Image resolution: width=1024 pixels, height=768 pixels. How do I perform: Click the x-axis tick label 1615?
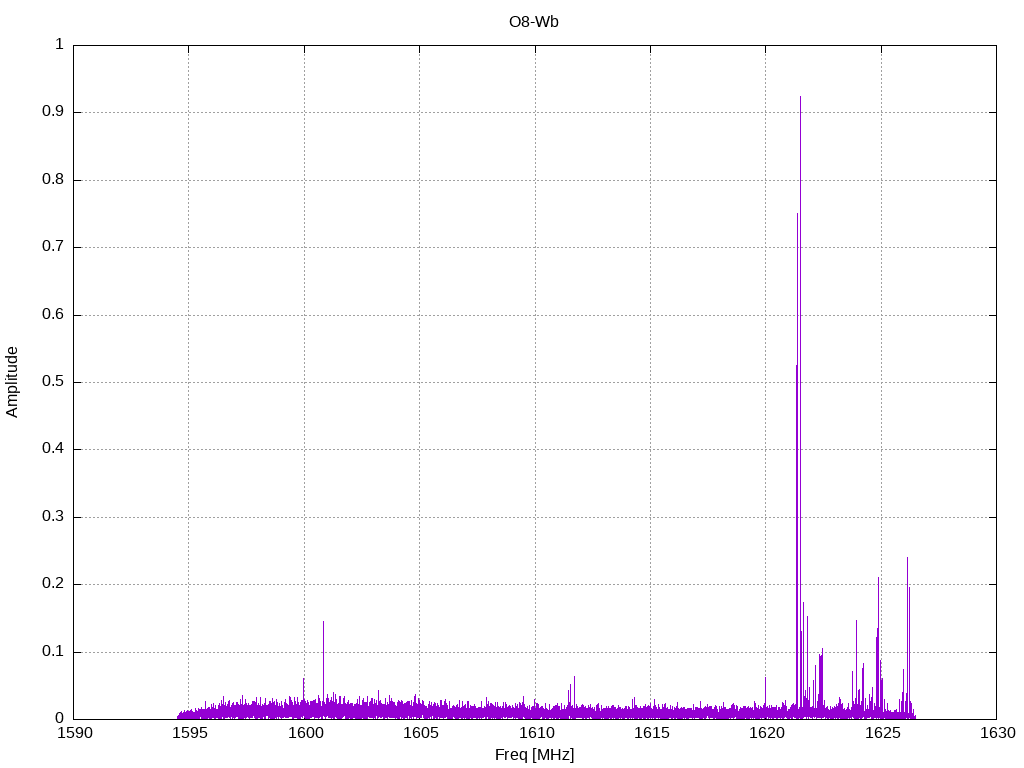pyautogui.click(x=651, y=733)
